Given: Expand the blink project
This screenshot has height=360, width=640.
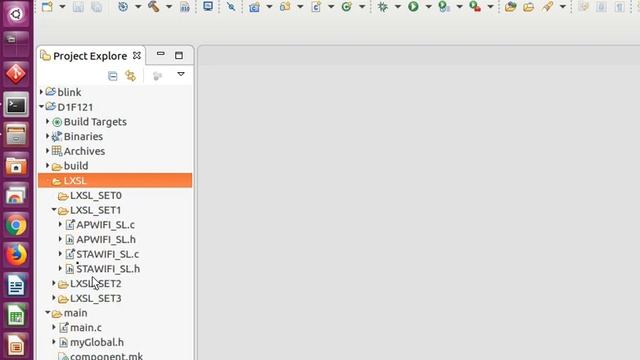Looking at the screenshot, I should [41, 92].
